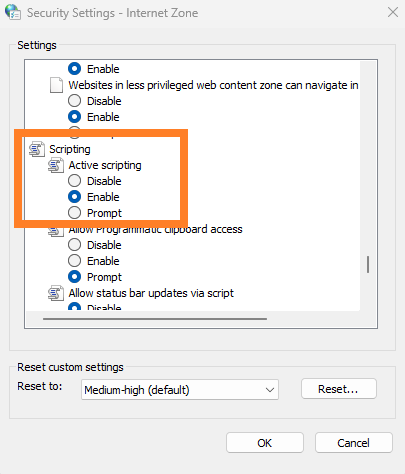Select Prompt under Active scripting

pyautogui.click(x=74, y=213)
